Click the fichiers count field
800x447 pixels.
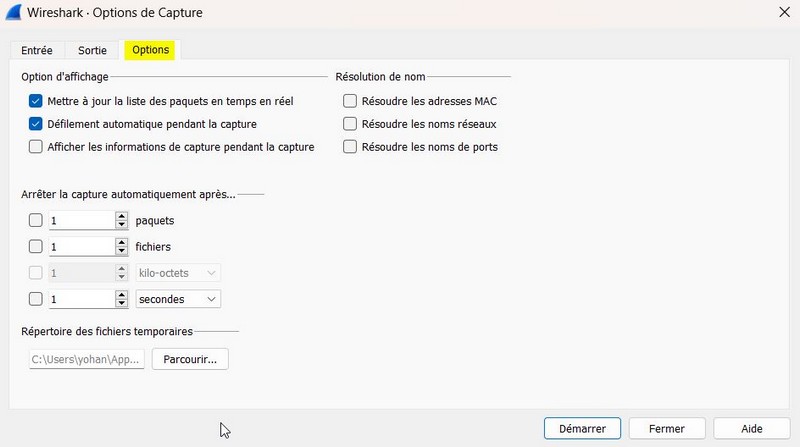coord(82,246)
